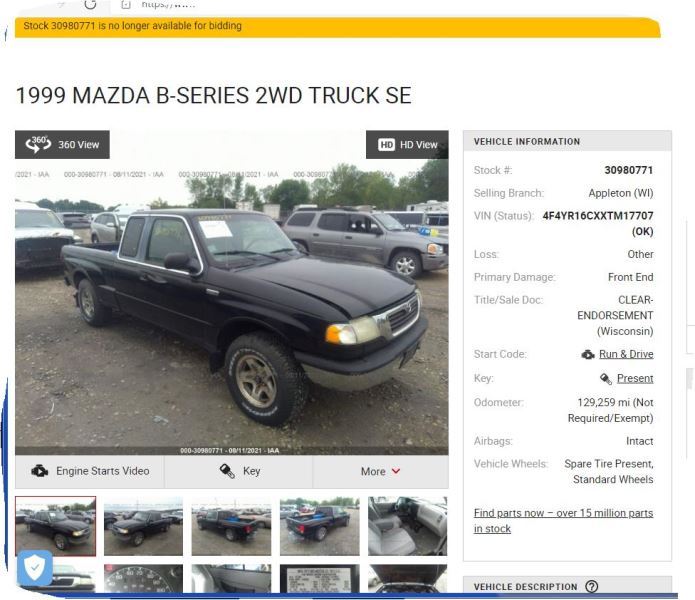Select the second truck front-left thumbnail

pos(143,526)
